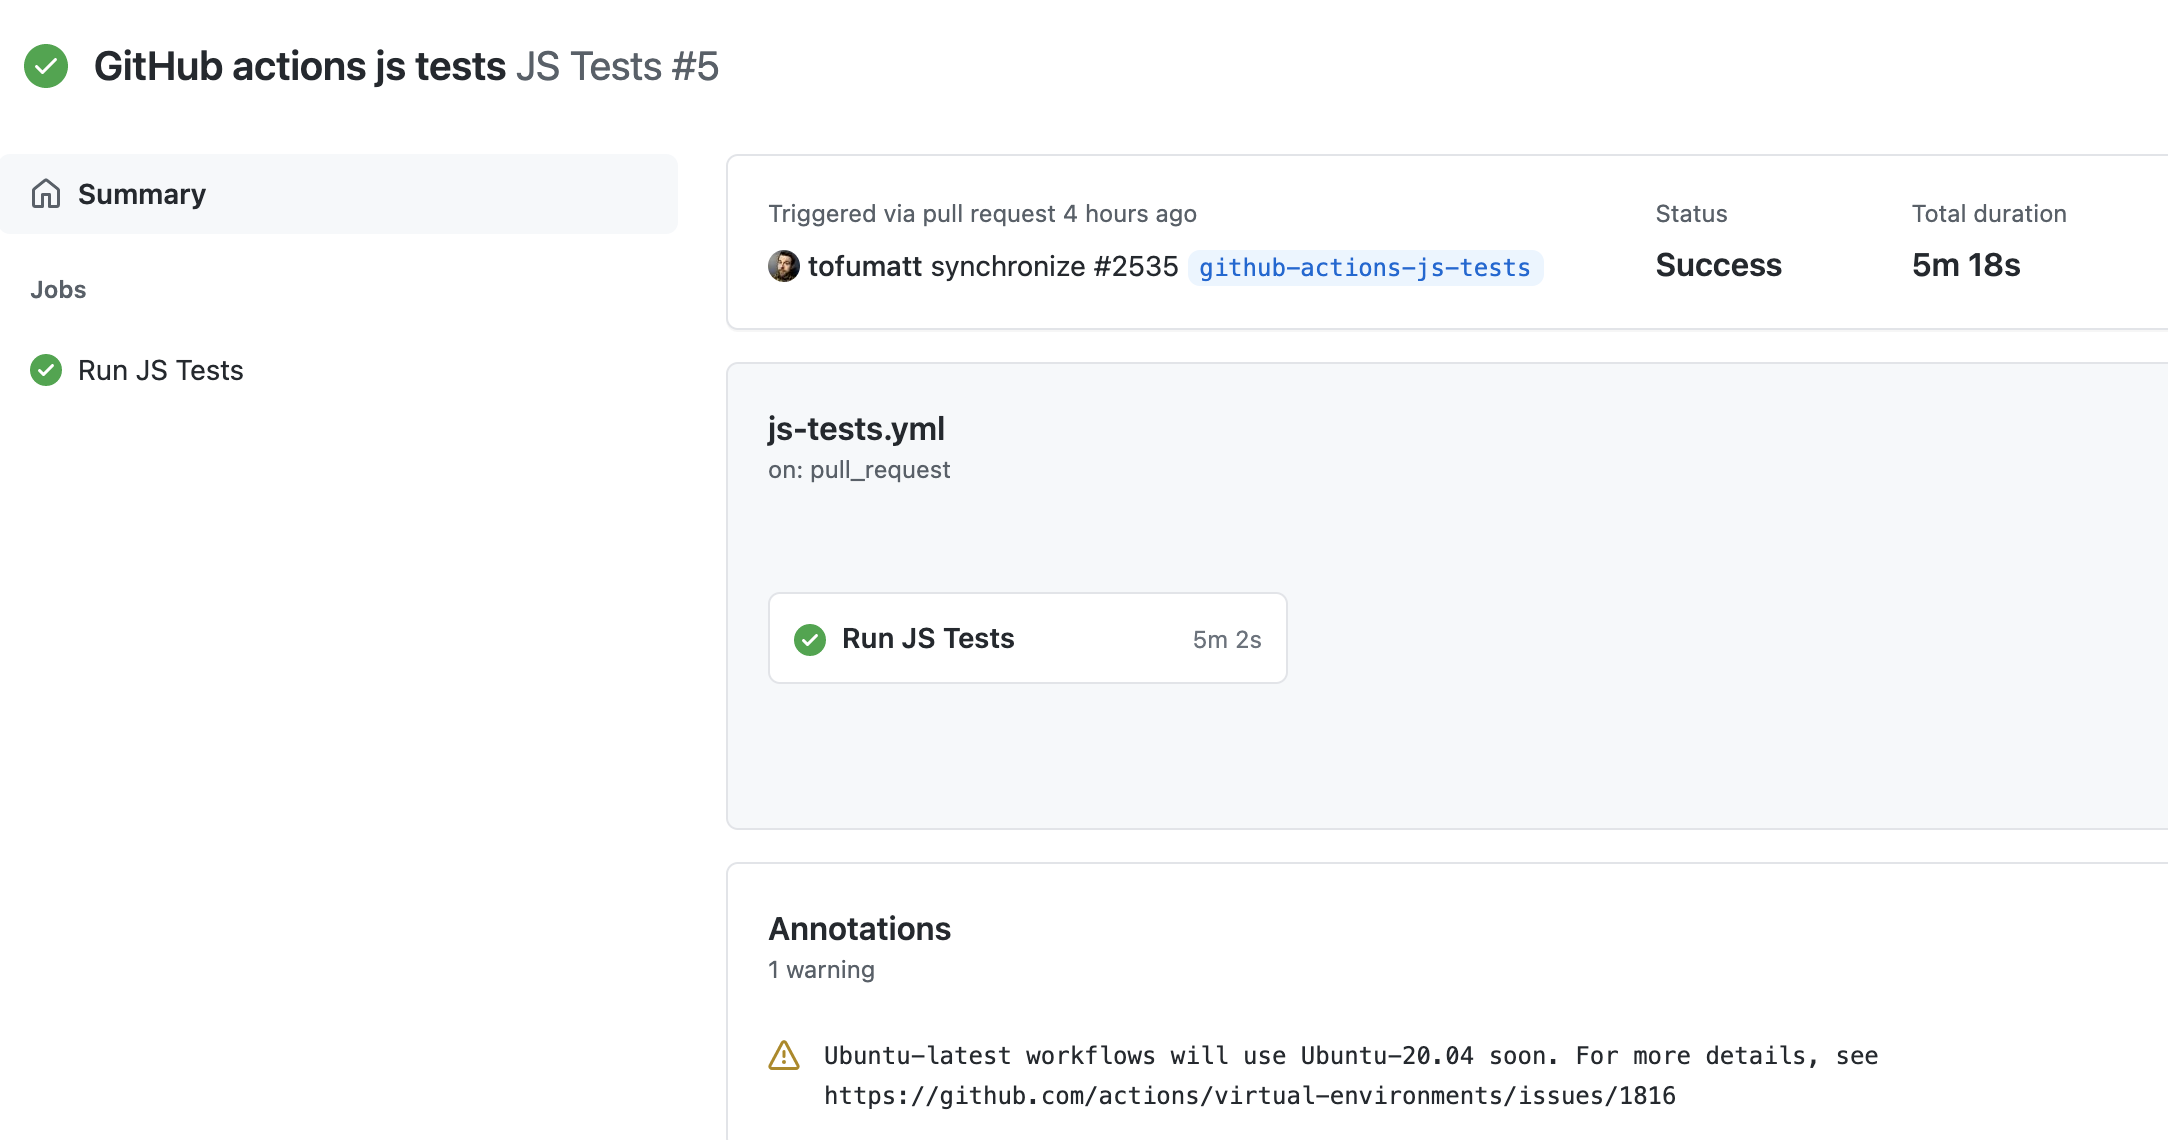Click the Annotations section heading
The height and width of the screenshot is (1140, 2168).
click(860, 929)
